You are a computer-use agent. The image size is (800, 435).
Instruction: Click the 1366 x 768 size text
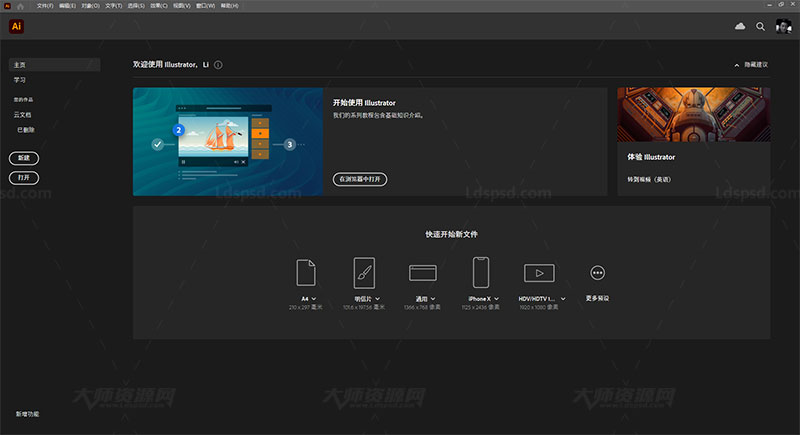click(422, 308)
